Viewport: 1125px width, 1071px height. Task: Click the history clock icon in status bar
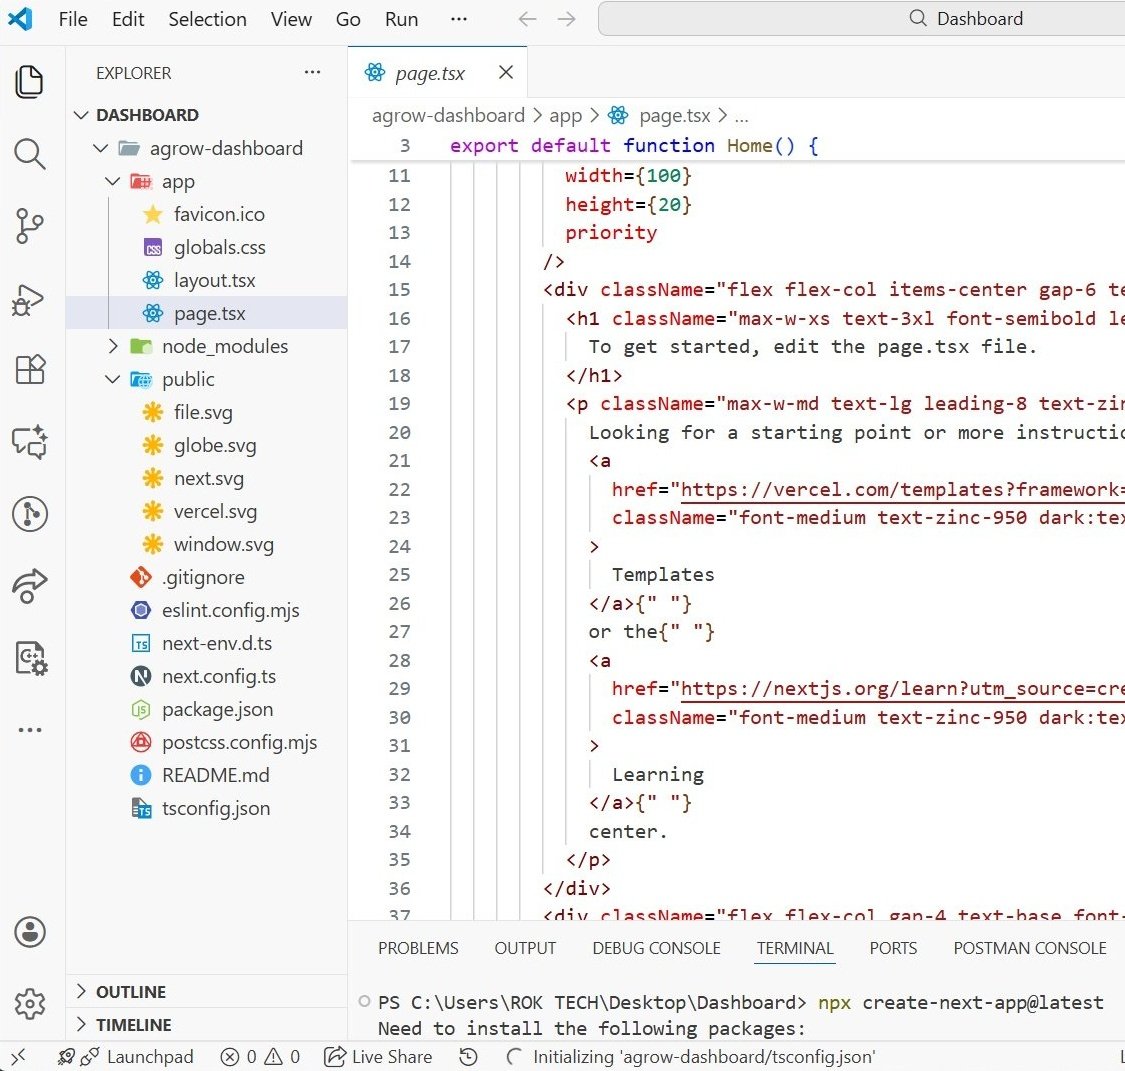(x=469, y=1056)
